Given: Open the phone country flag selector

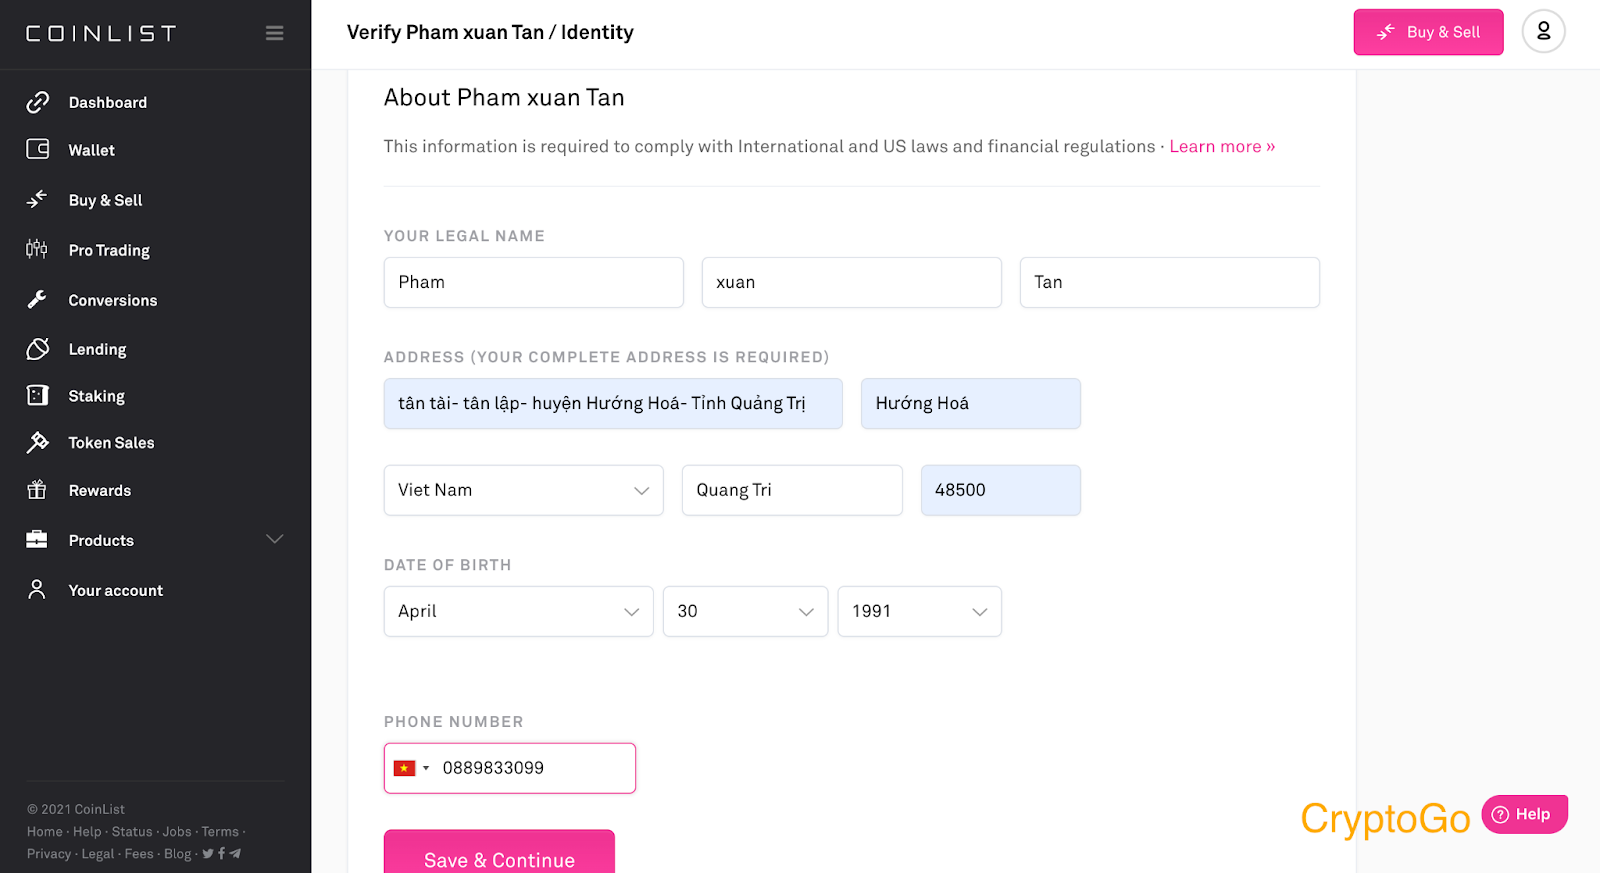Looking at the screenshot, I should 411,768.
